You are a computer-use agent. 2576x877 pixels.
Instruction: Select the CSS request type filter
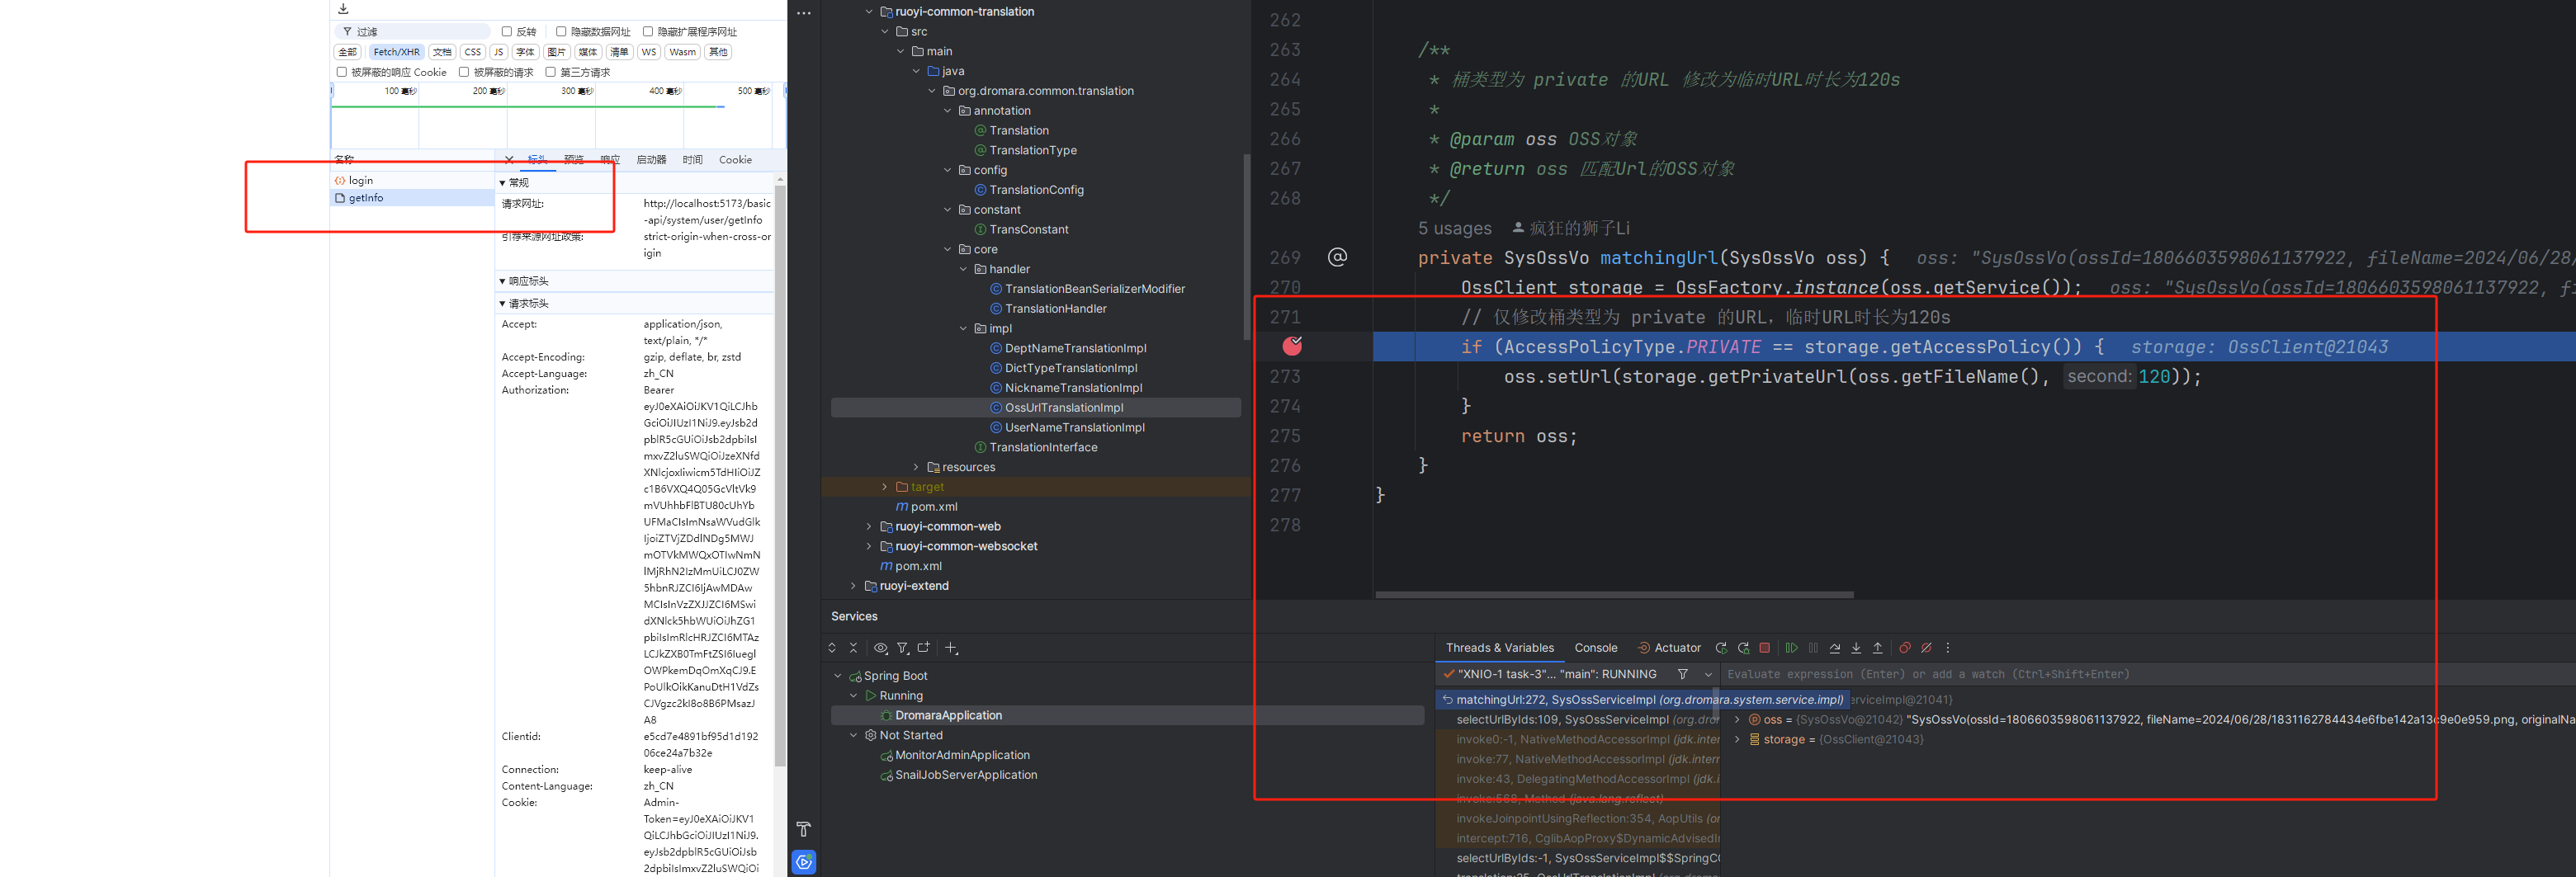coord(472,52)
